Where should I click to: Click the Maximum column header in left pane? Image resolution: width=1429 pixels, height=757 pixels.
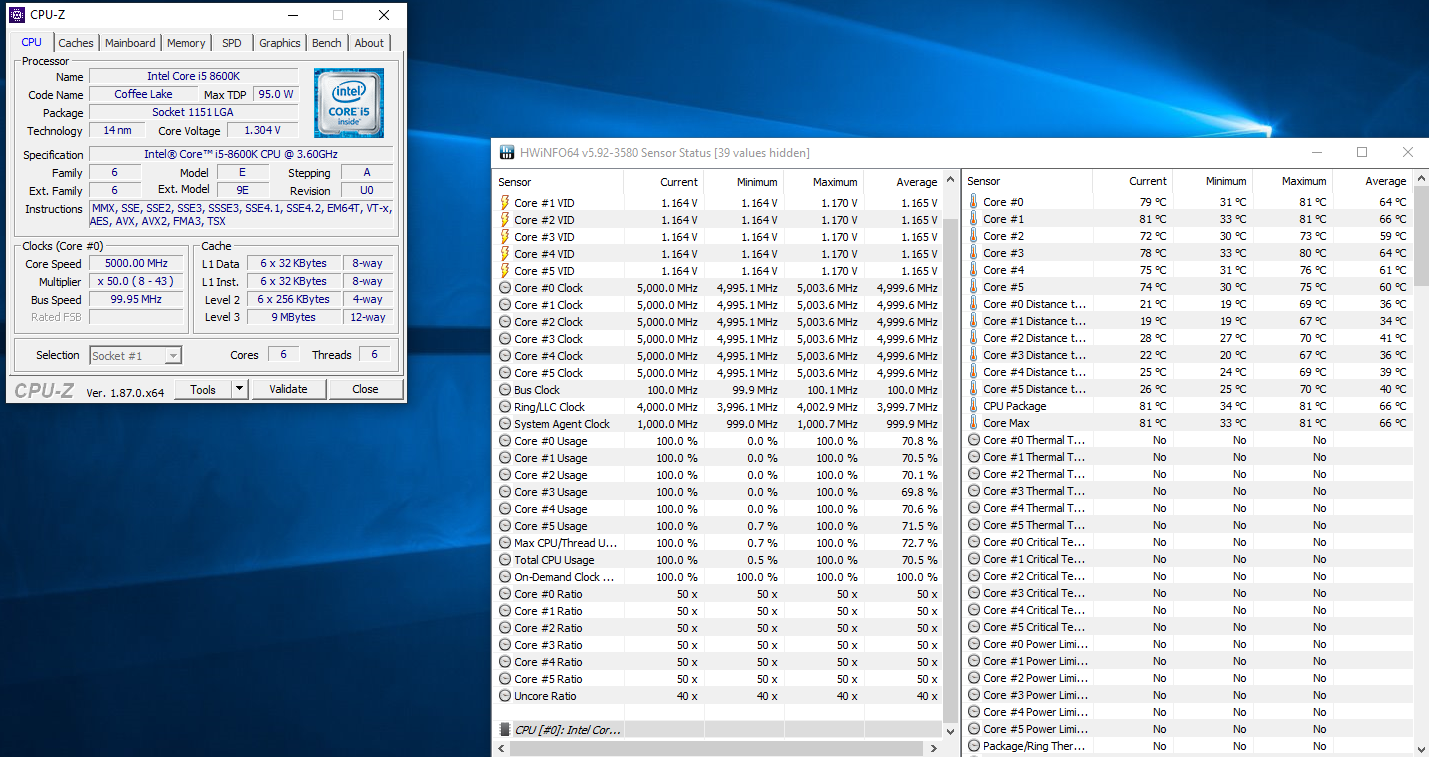[823, 182]
